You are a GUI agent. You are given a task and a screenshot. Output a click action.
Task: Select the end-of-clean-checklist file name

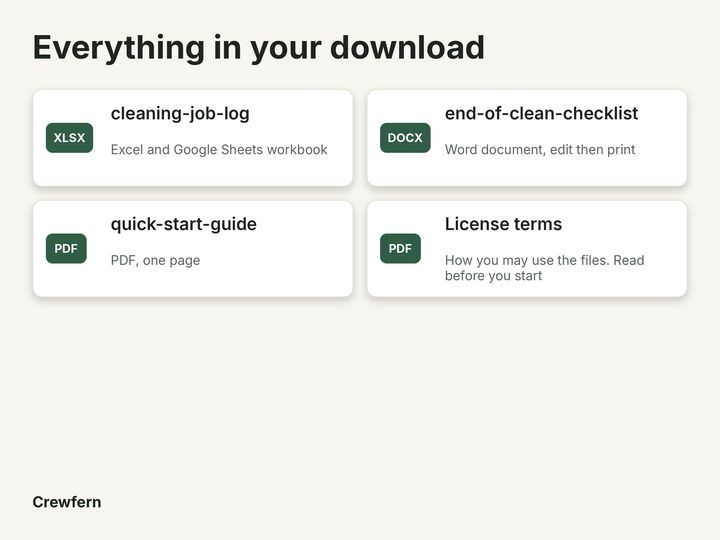541,113
